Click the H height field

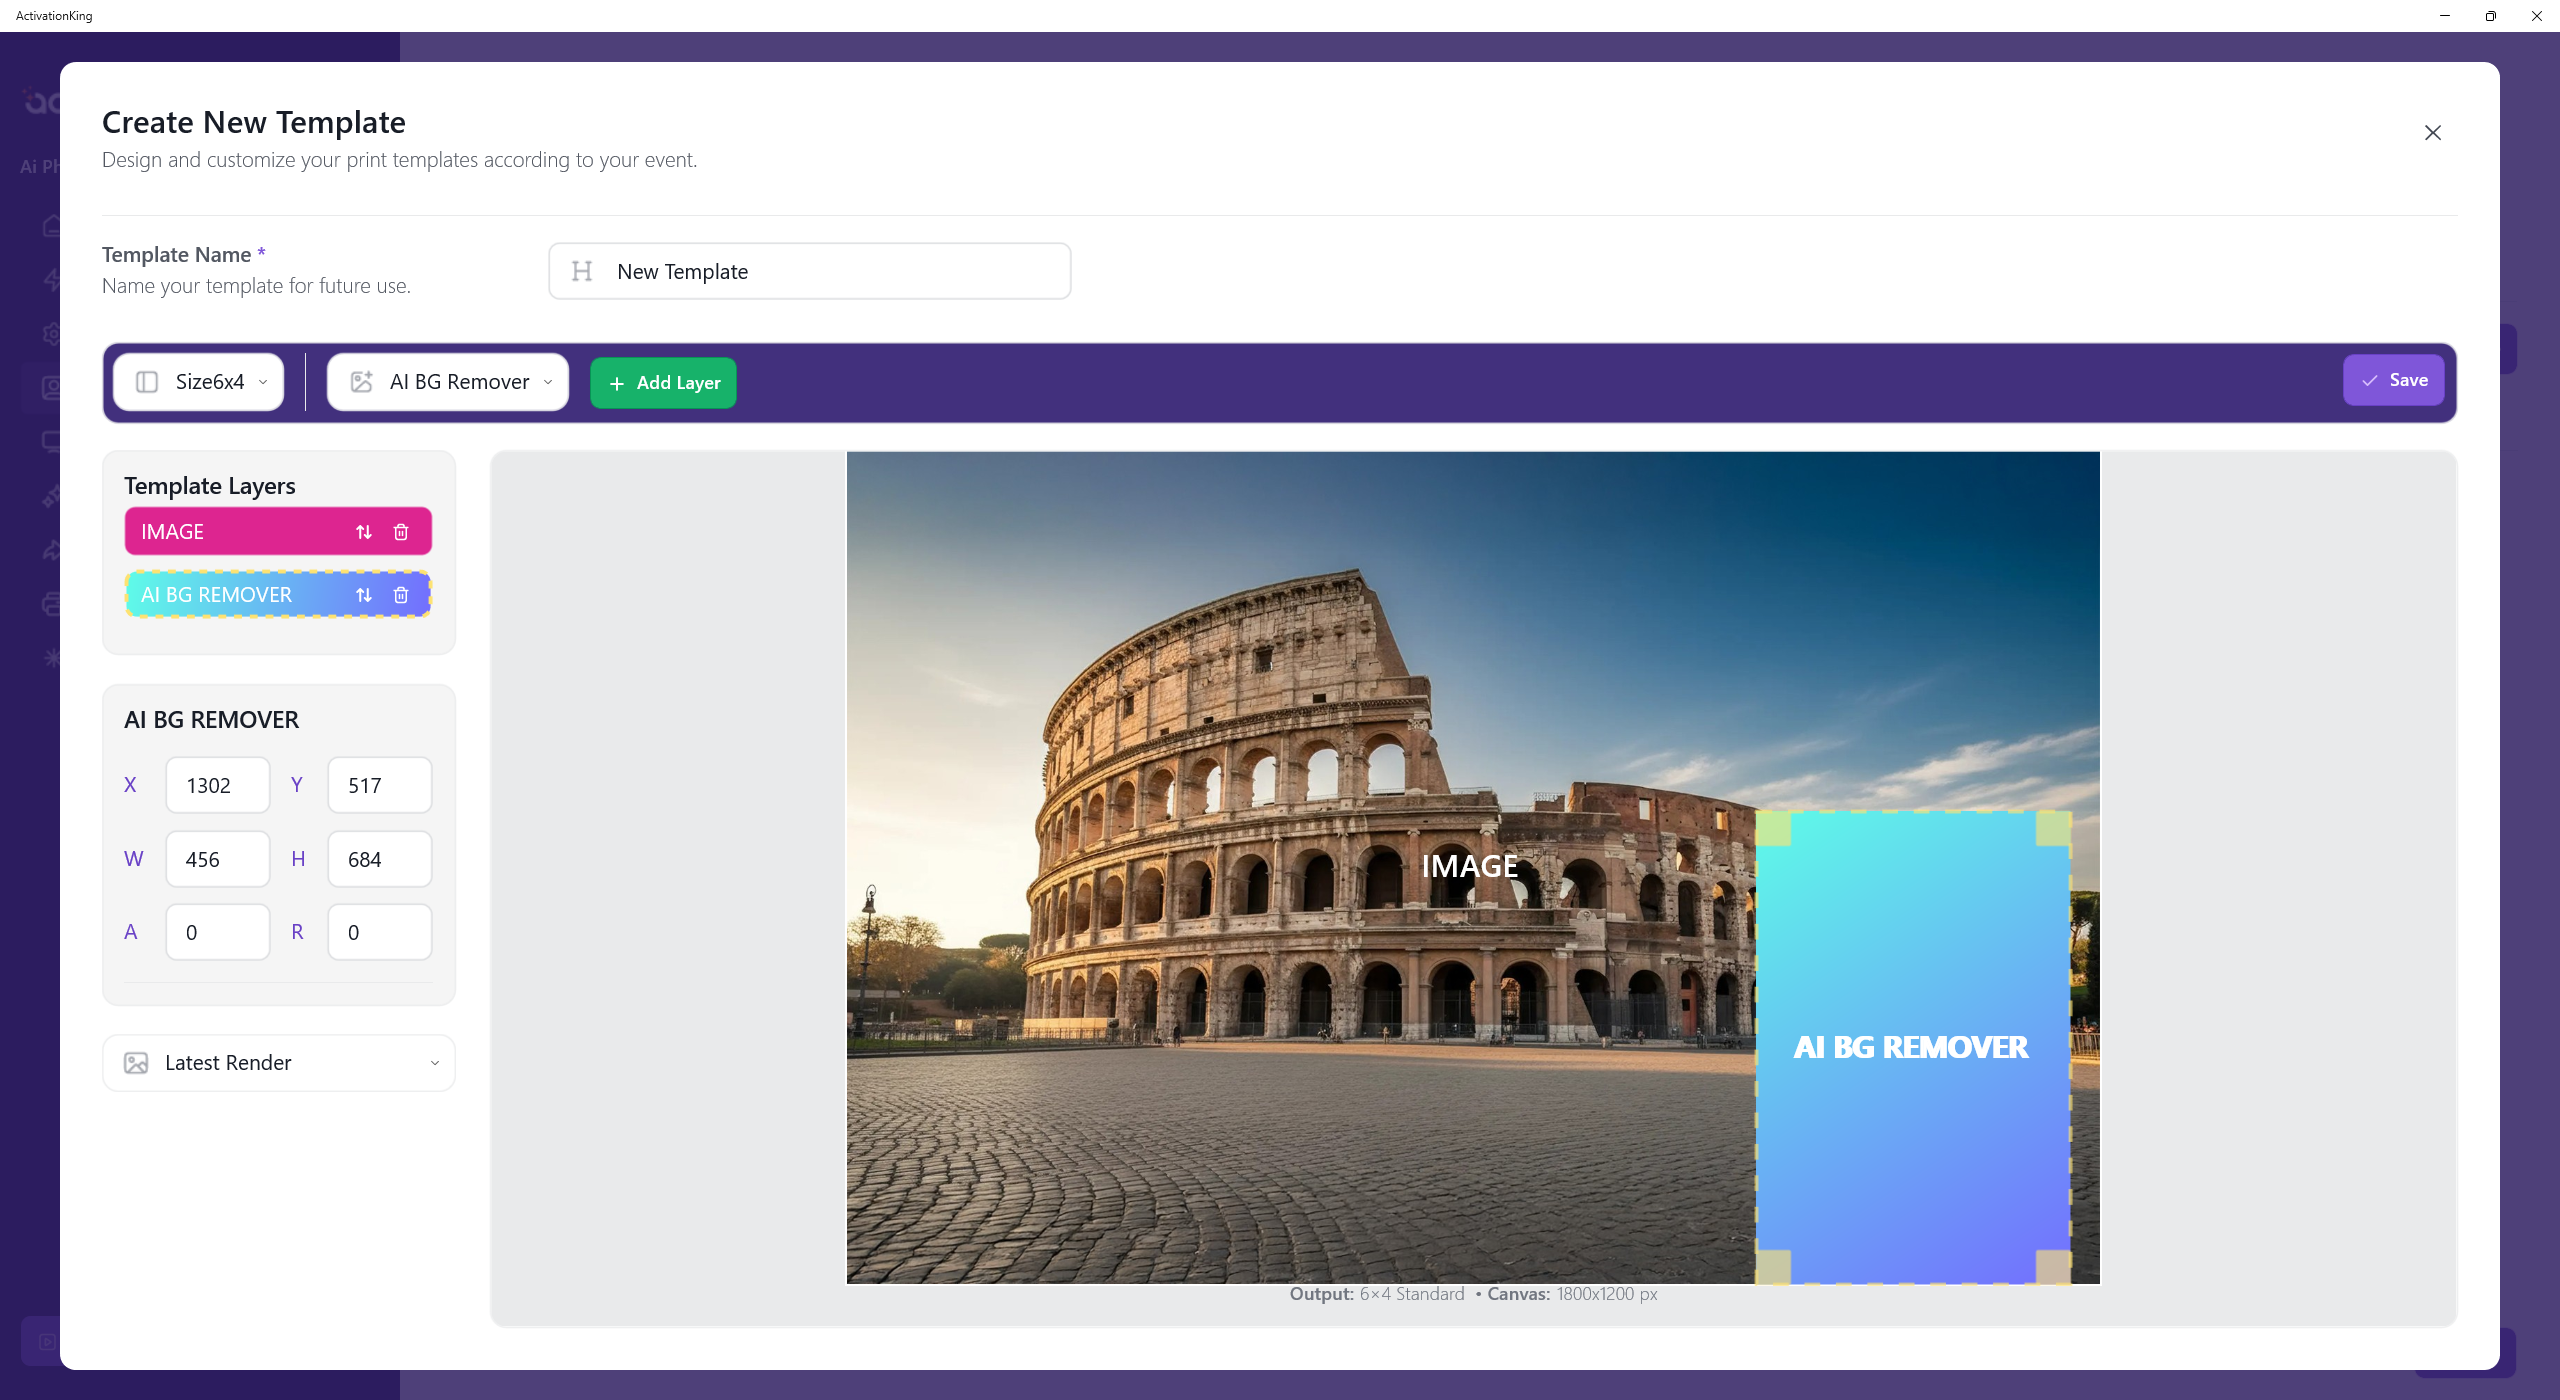(379, 860)
